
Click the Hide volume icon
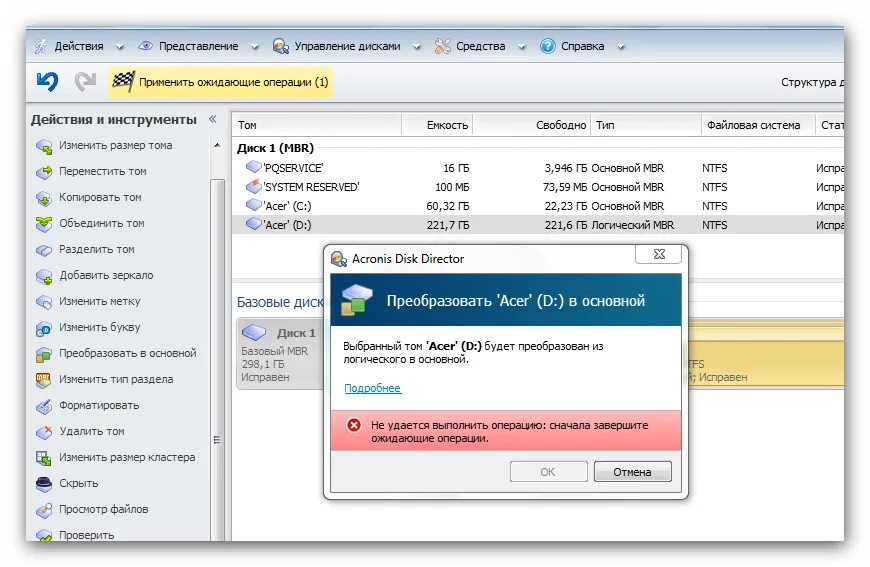coord(44,484)
